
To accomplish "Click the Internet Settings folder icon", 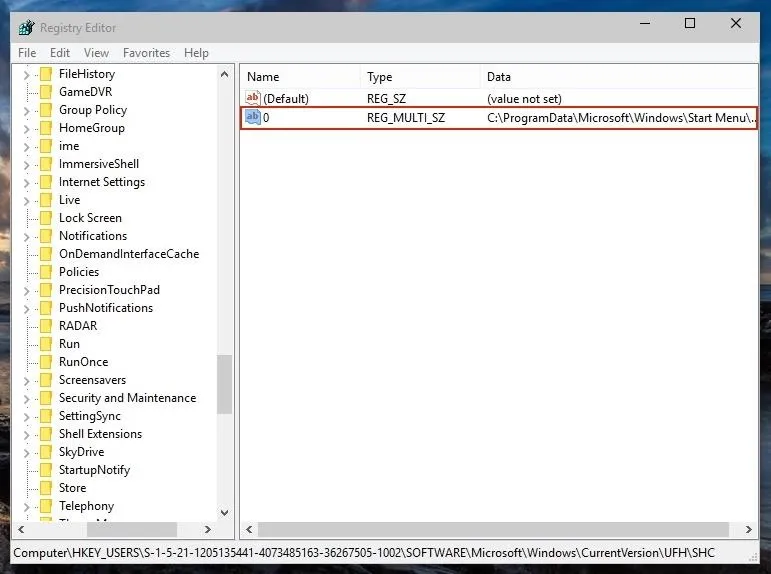I will pos(46,182).
